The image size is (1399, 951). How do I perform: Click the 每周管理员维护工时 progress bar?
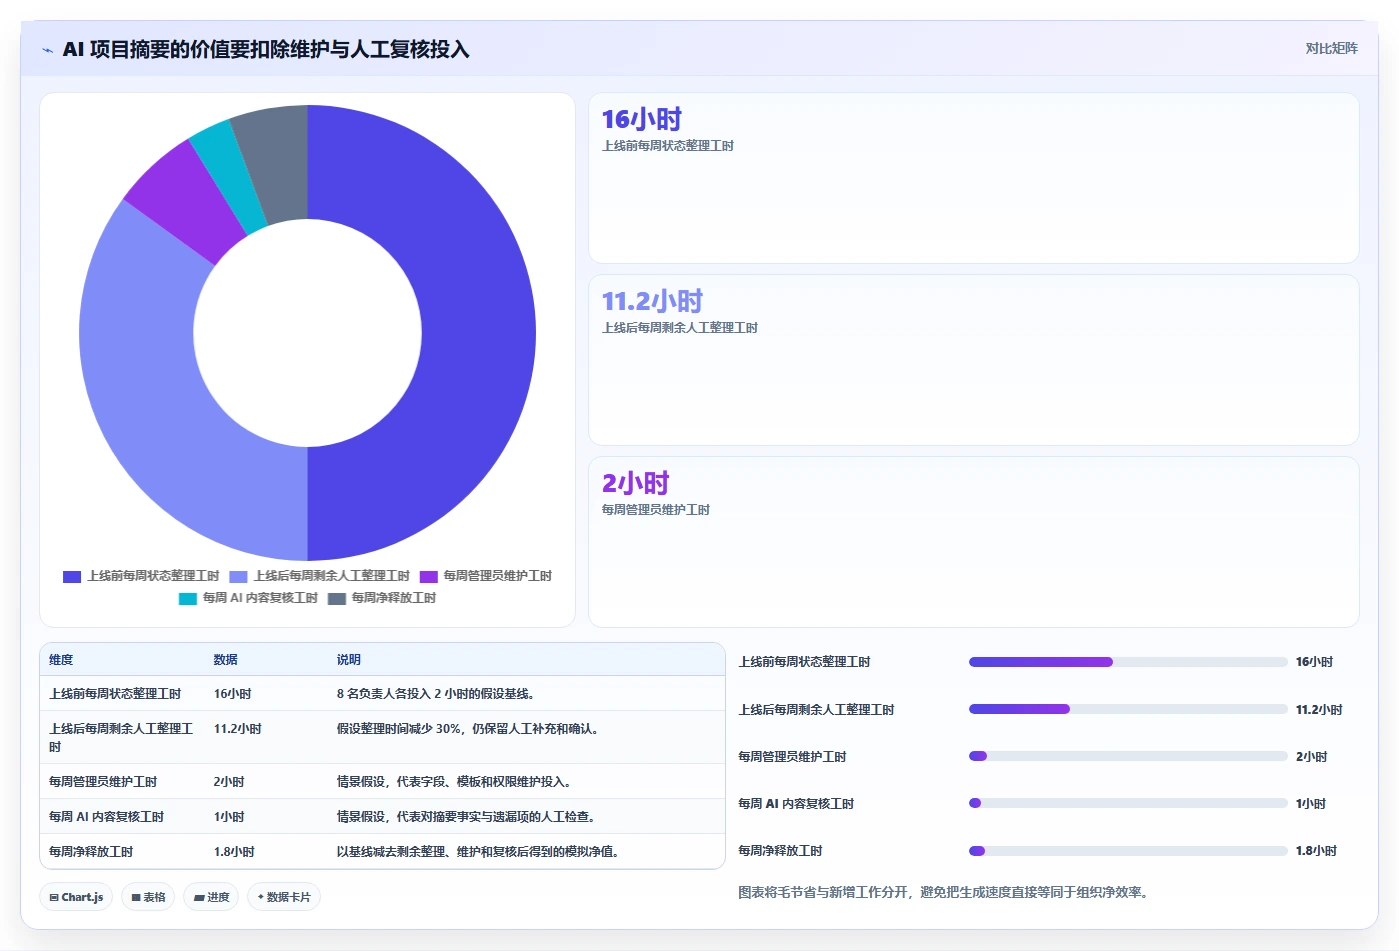[x=1128, y=756]
